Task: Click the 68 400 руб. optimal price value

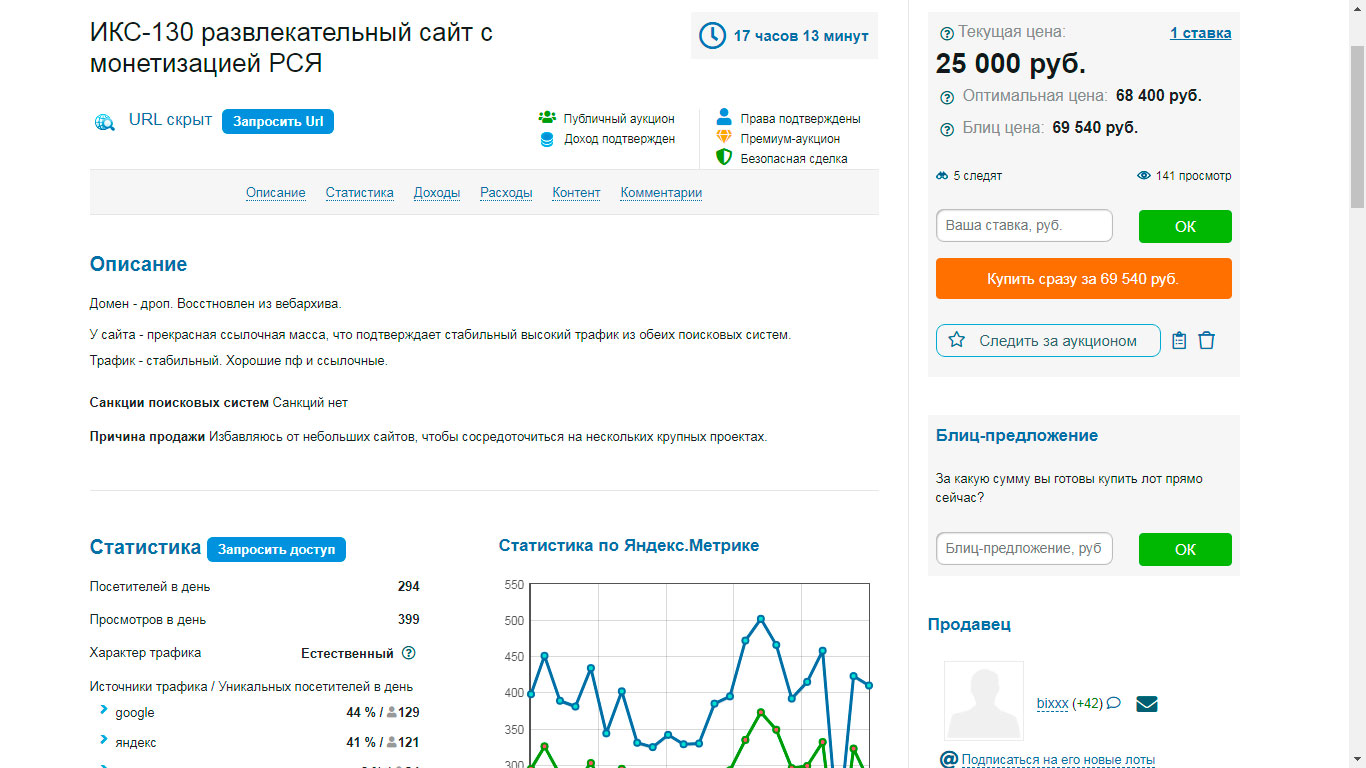Action: click(x=1159, y=96)
